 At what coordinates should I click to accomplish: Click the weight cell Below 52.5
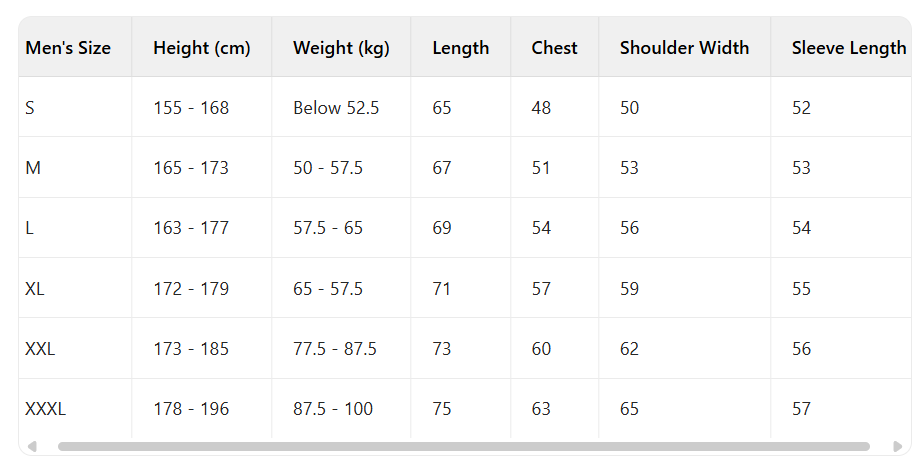point(336,108)
